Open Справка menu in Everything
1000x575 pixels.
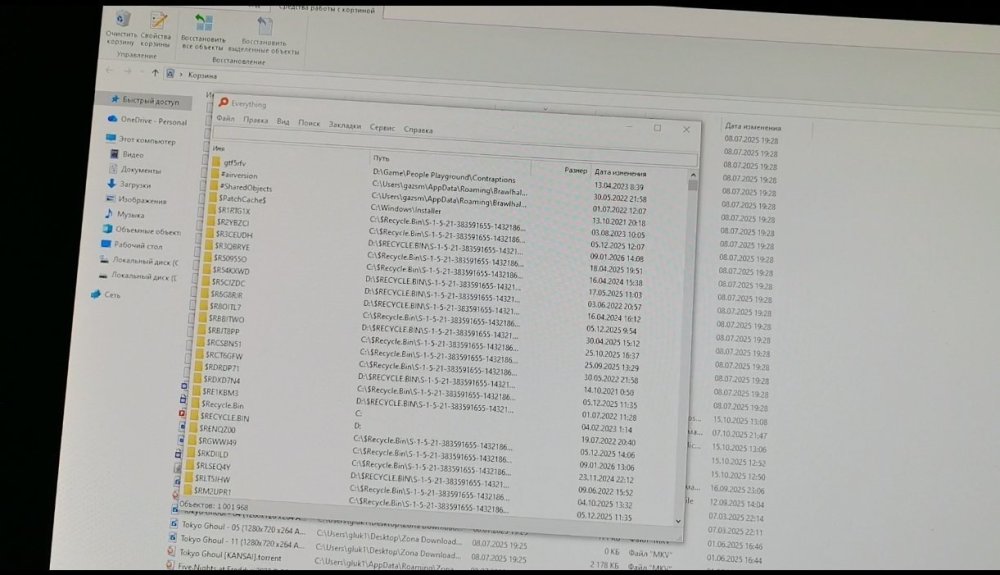point(418,129)
